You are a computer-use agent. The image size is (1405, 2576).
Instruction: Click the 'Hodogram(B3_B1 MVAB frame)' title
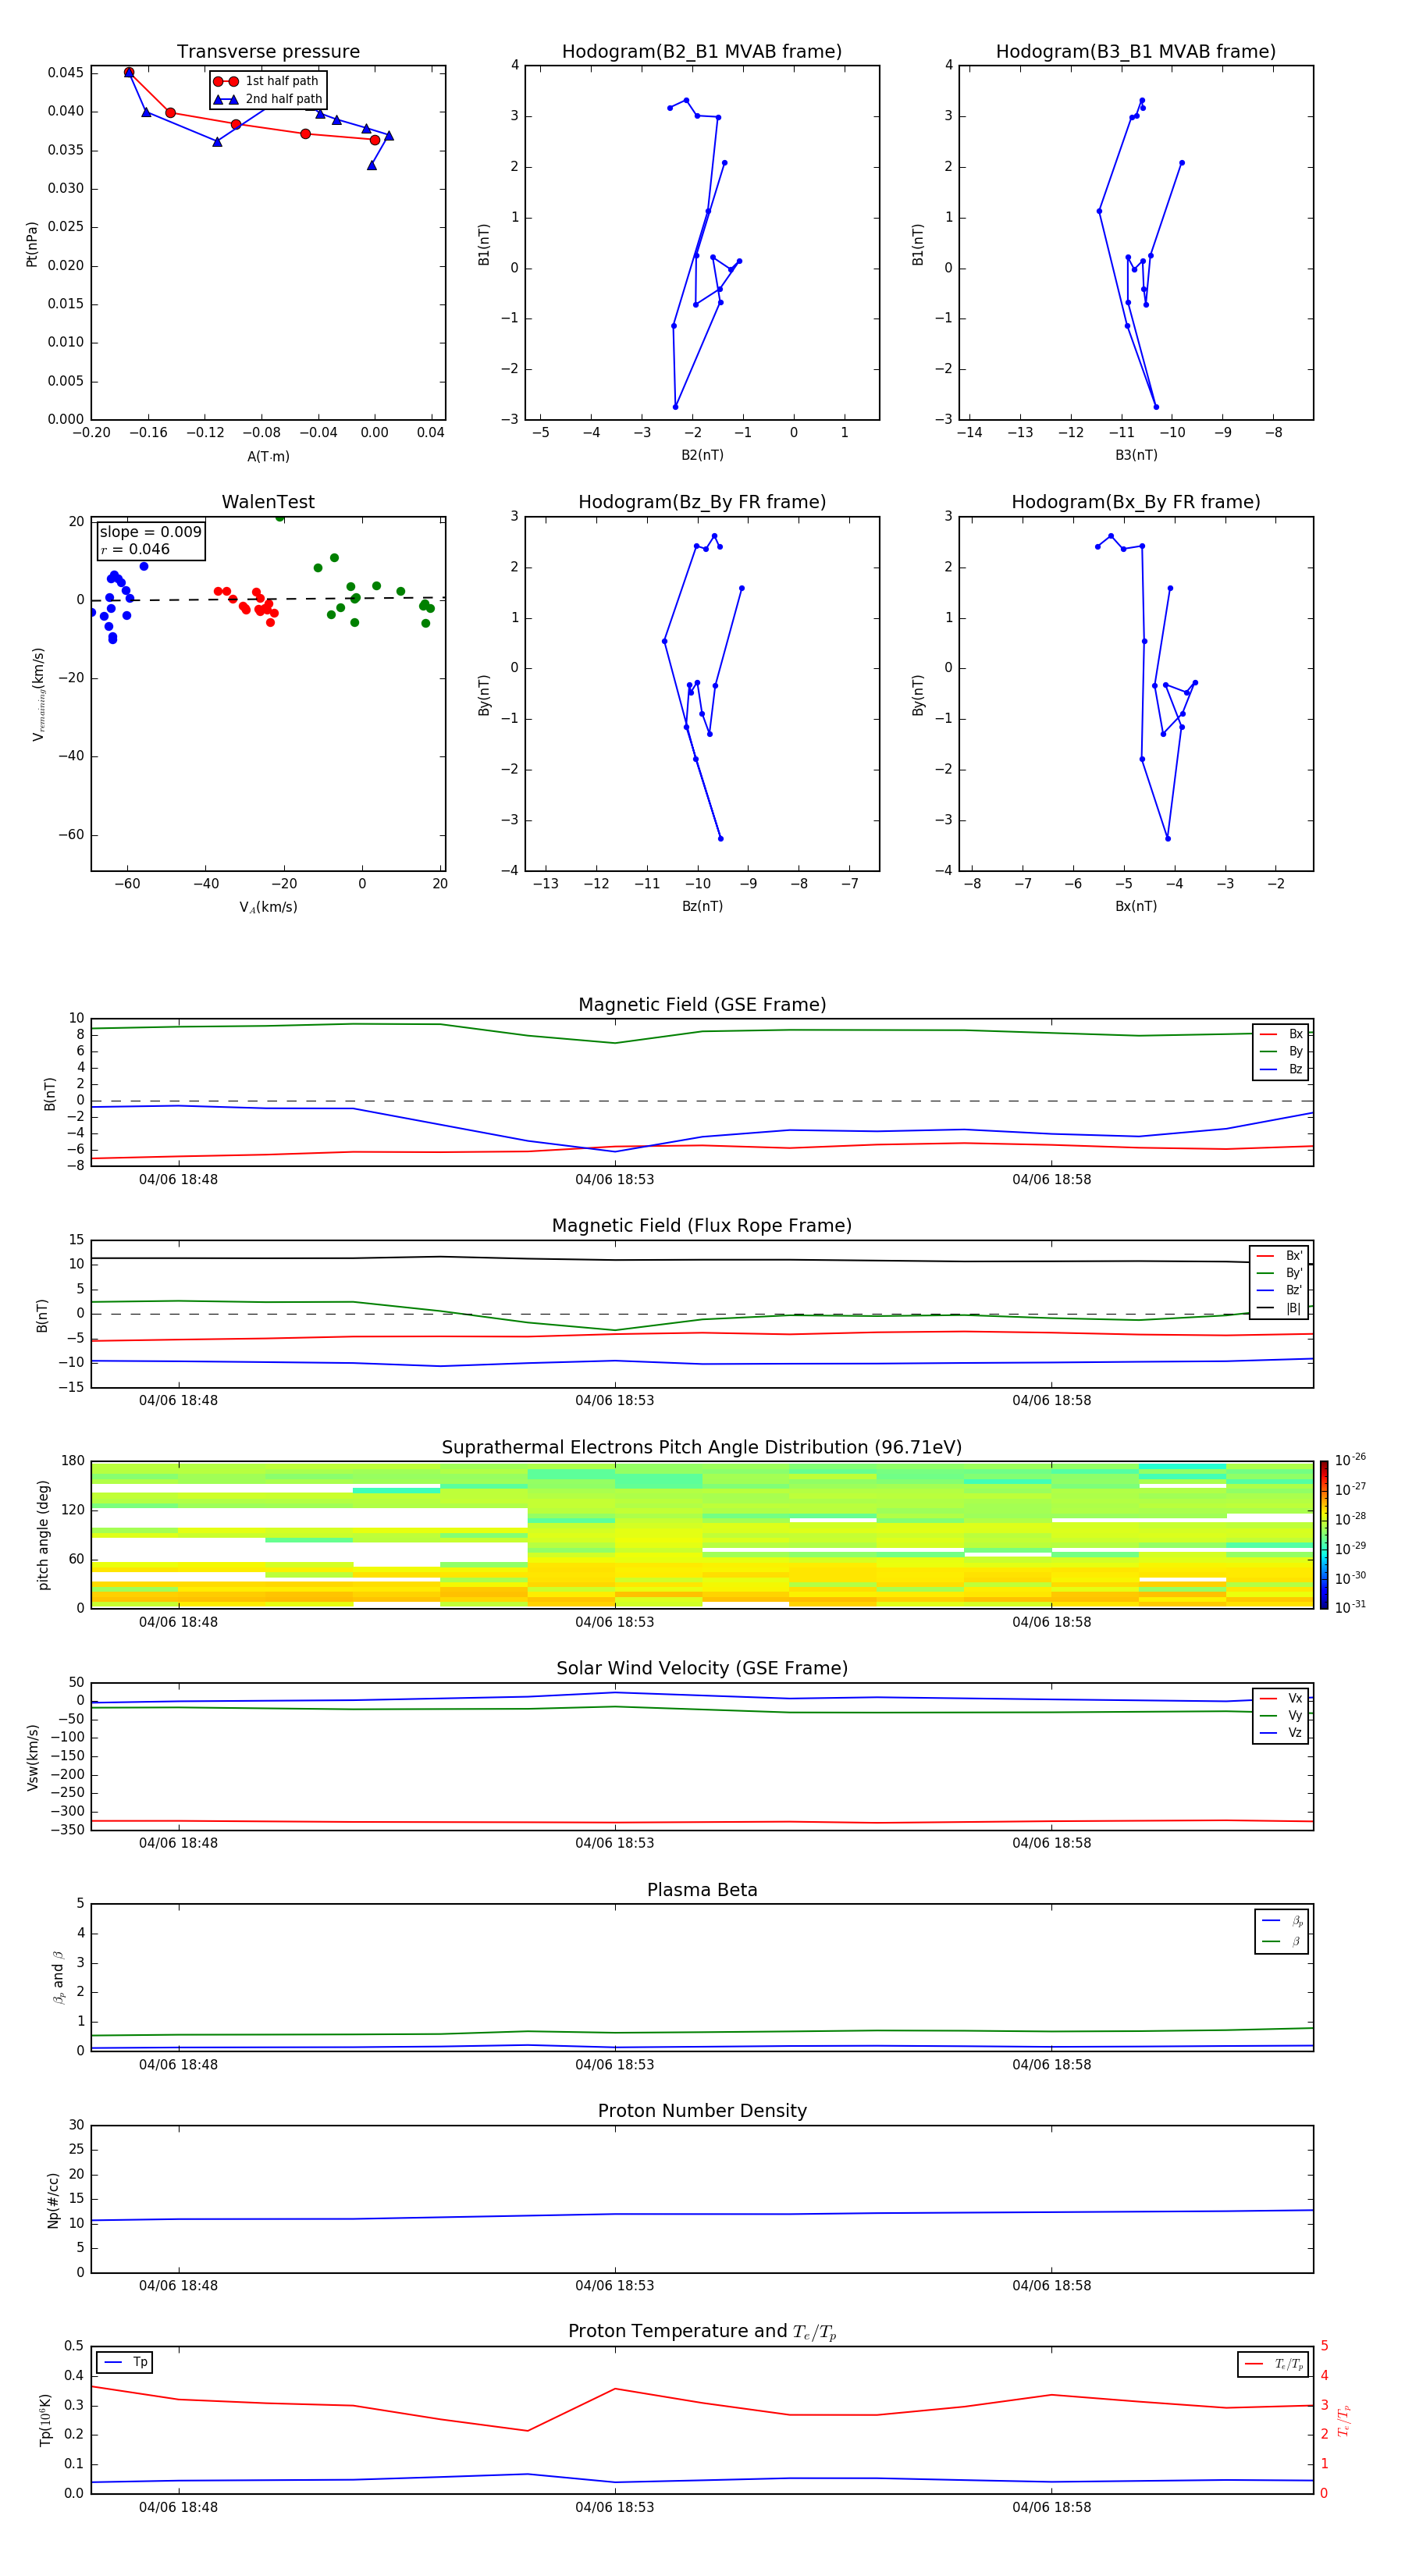[x=1136, y=52]
